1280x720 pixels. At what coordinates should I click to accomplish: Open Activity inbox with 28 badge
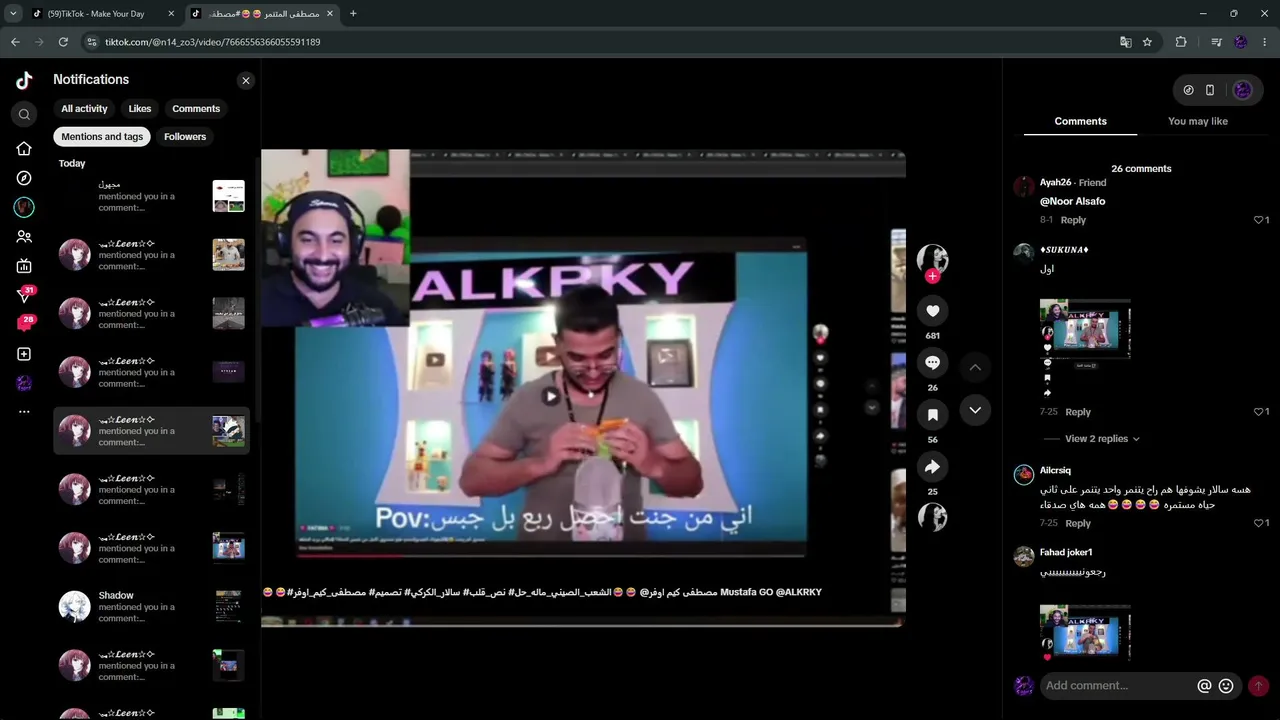[x=24, y=324]
